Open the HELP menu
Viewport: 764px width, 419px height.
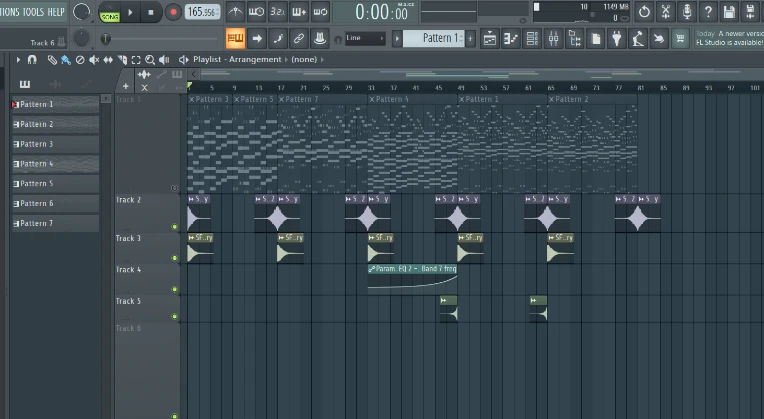[58, 12]
